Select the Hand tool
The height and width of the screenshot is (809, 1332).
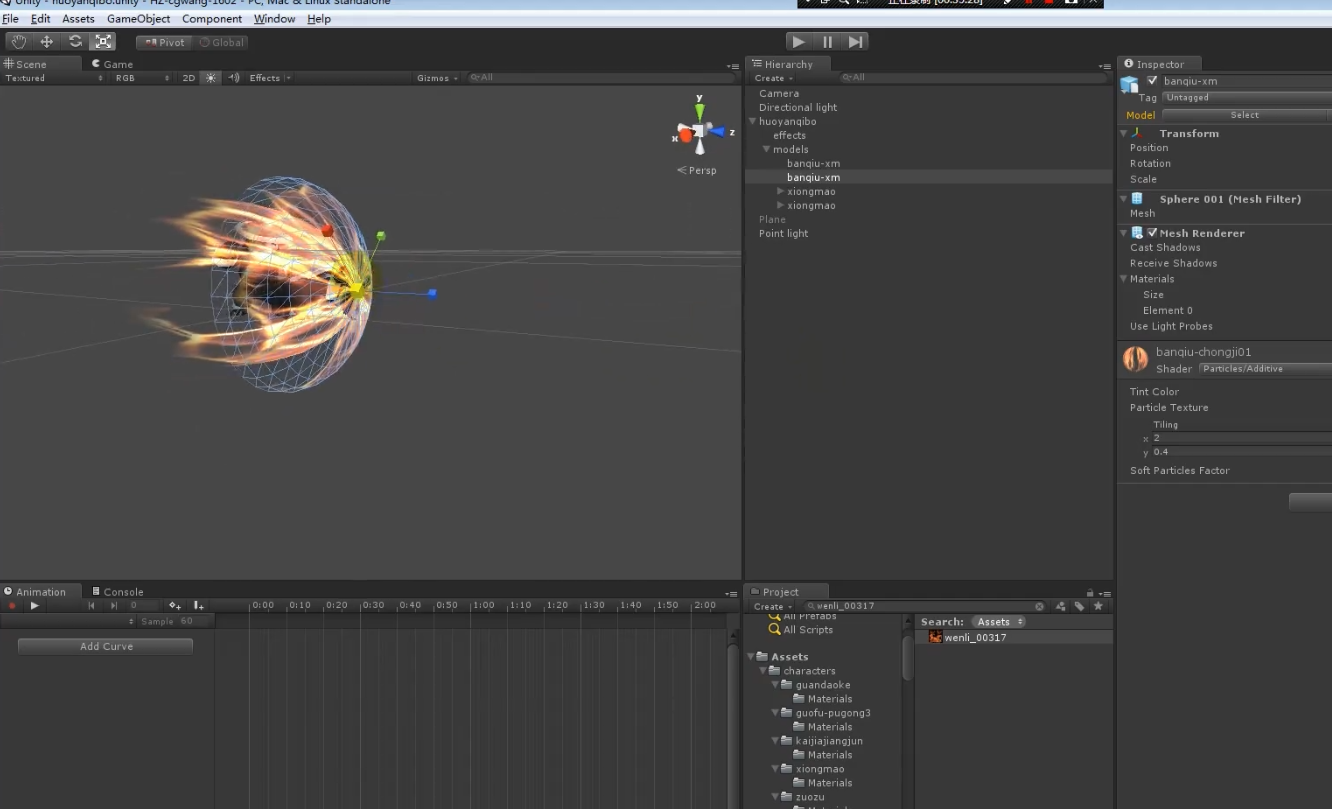(x=19, y=42)
